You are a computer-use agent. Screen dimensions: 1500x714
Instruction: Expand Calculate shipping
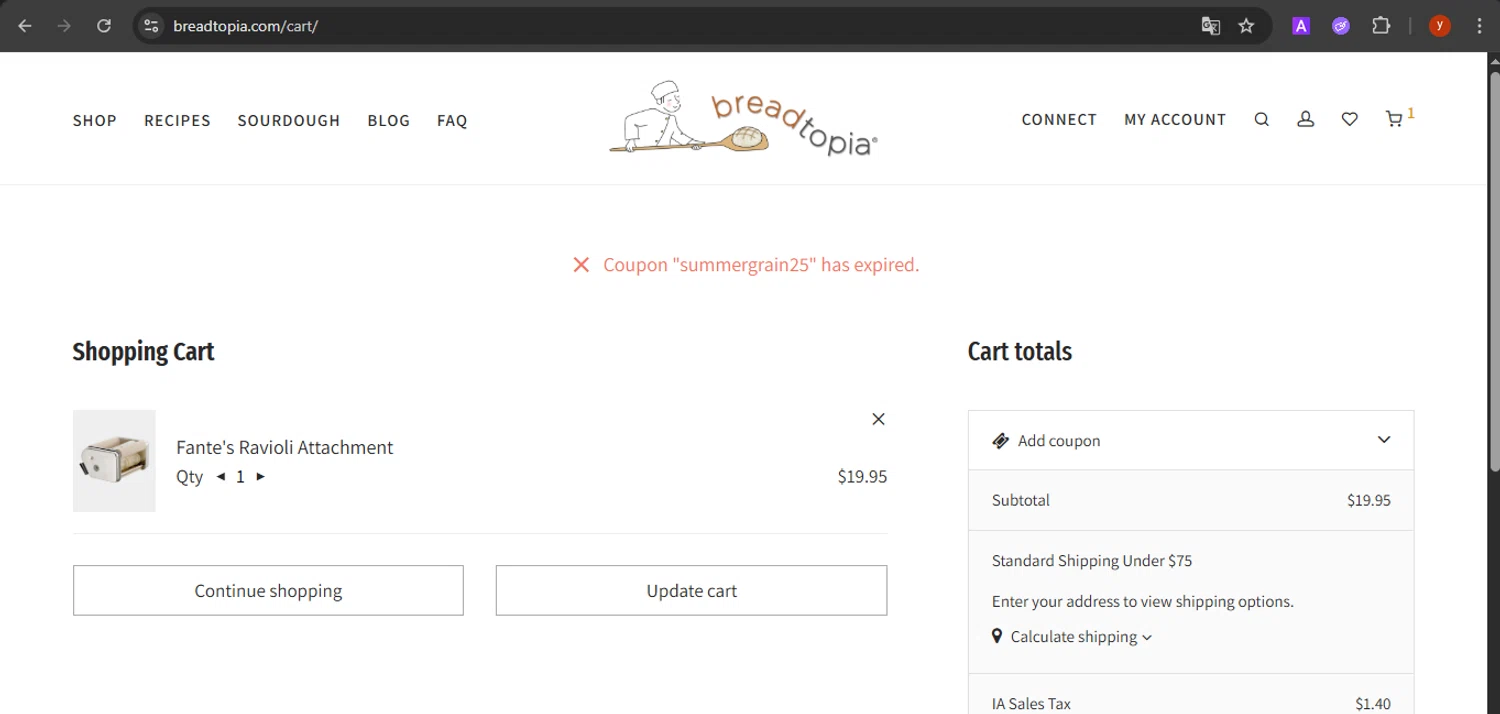pos(1080,637)
